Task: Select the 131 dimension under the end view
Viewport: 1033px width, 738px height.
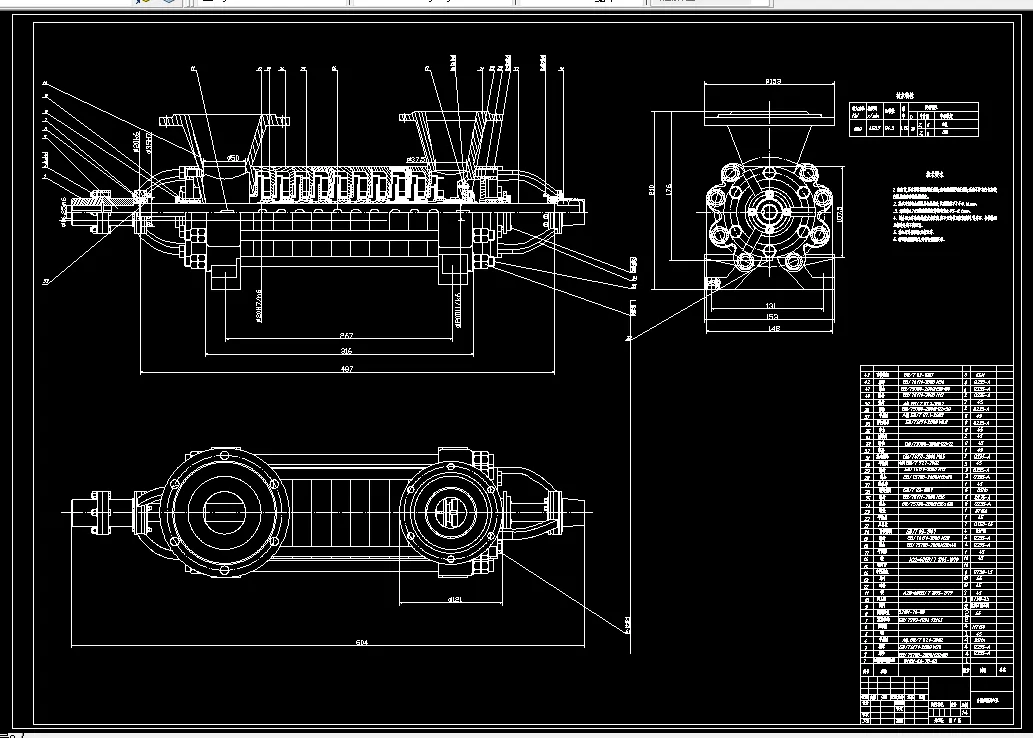Action: pyautogui.click(x=771, y=306)
